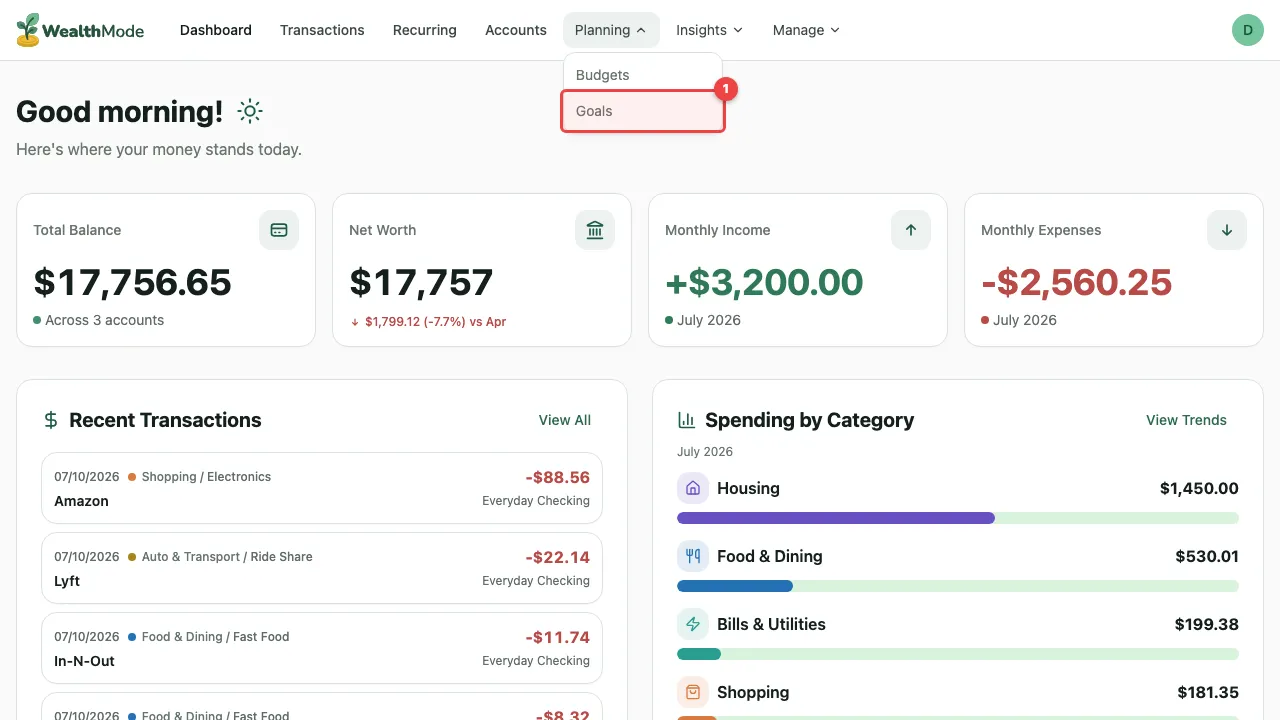Click the Shopping bag icon

pos(693,692)
